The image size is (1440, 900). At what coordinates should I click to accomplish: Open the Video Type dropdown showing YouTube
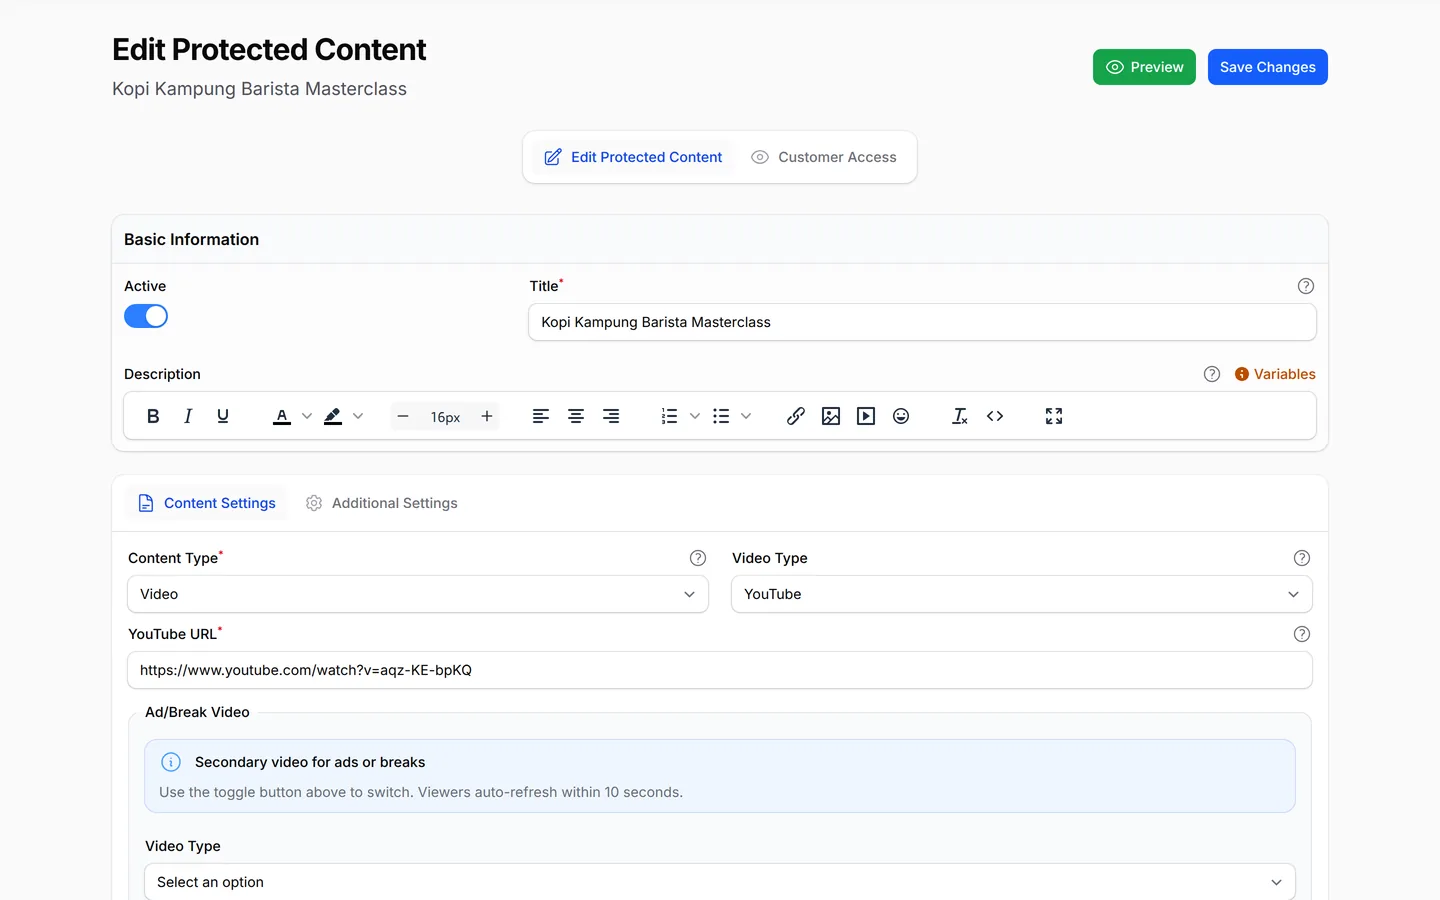pos(1022,594)
